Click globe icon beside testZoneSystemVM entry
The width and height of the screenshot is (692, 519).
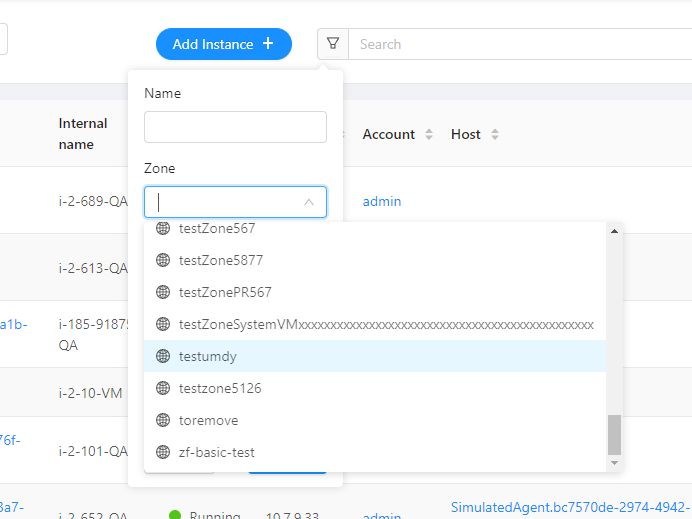click(163, 324)
